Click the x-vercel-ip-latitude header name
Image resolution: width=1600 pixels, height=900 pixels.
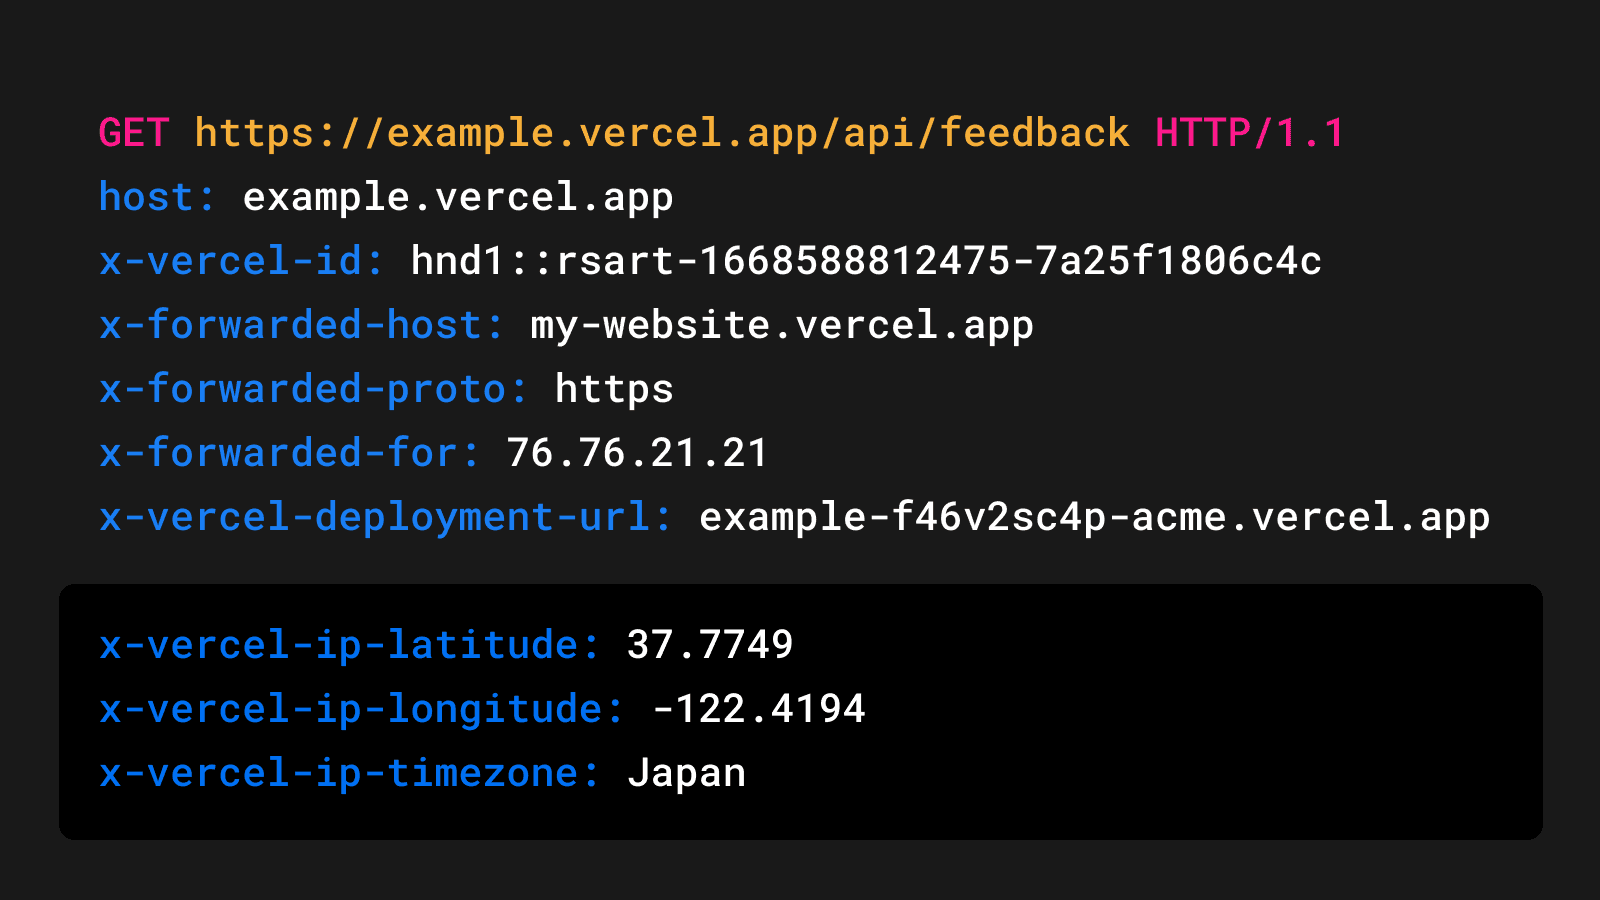coord(349,645)
